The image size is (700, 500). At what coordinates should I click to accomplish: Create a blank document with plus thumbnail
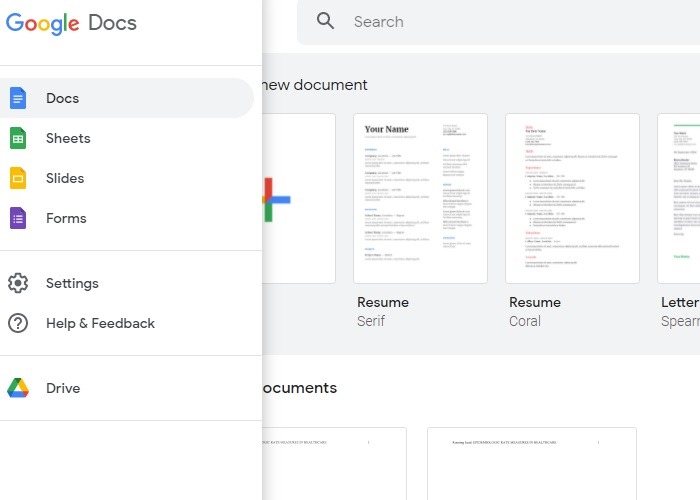tap(299, 199)
